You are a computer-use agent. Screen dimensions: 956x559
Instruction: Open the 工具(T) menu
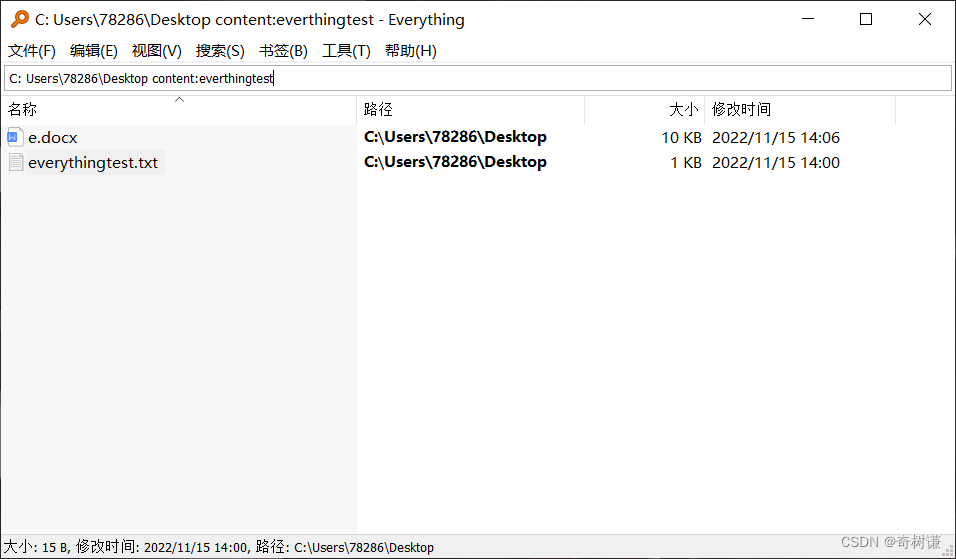point(346,51)
